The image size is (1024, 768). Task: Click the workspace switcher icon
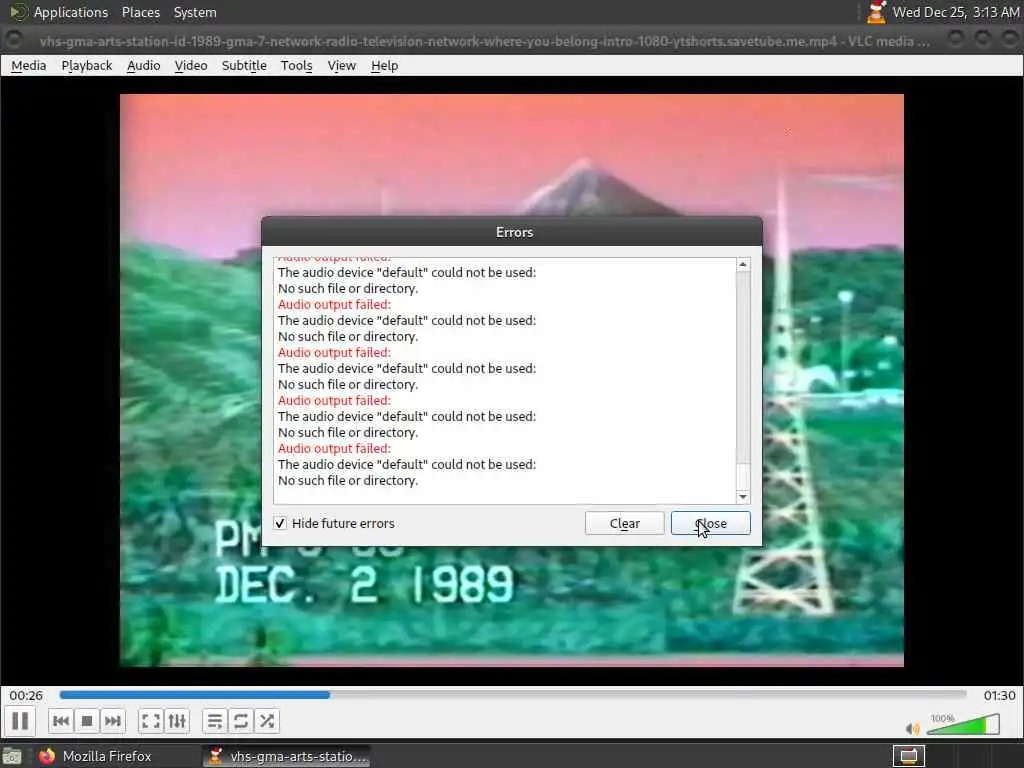pyautogui.click(x=908, y=756)
